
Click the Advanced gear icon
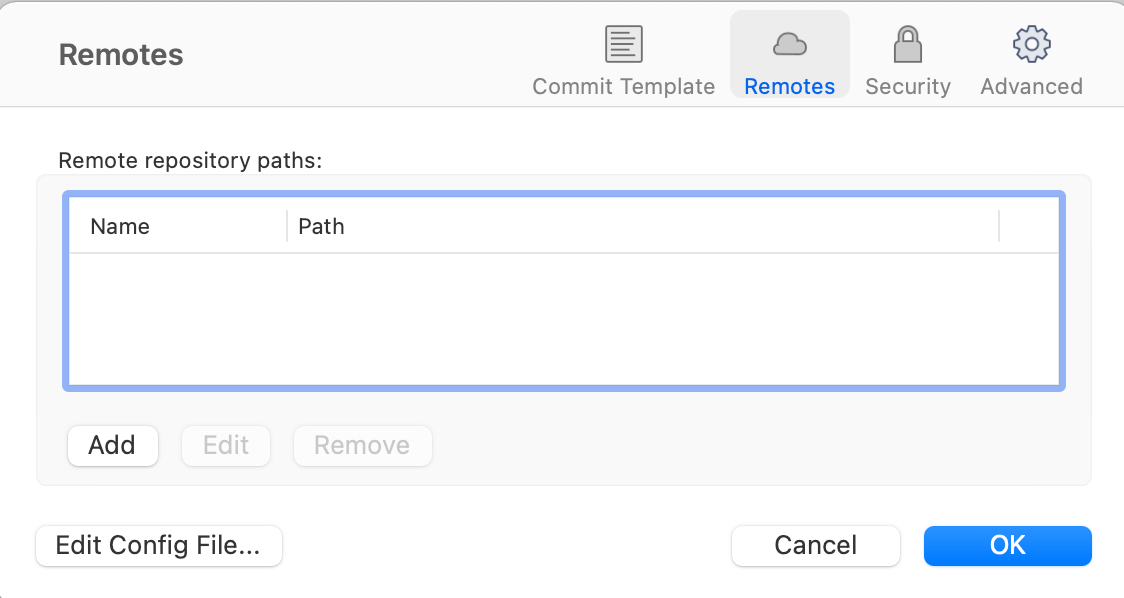pyautogui.click(x=1031, y=45)
